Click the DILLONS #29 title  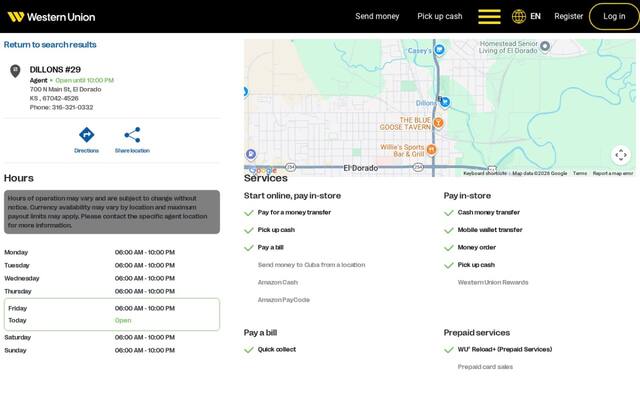pos(55,69)
